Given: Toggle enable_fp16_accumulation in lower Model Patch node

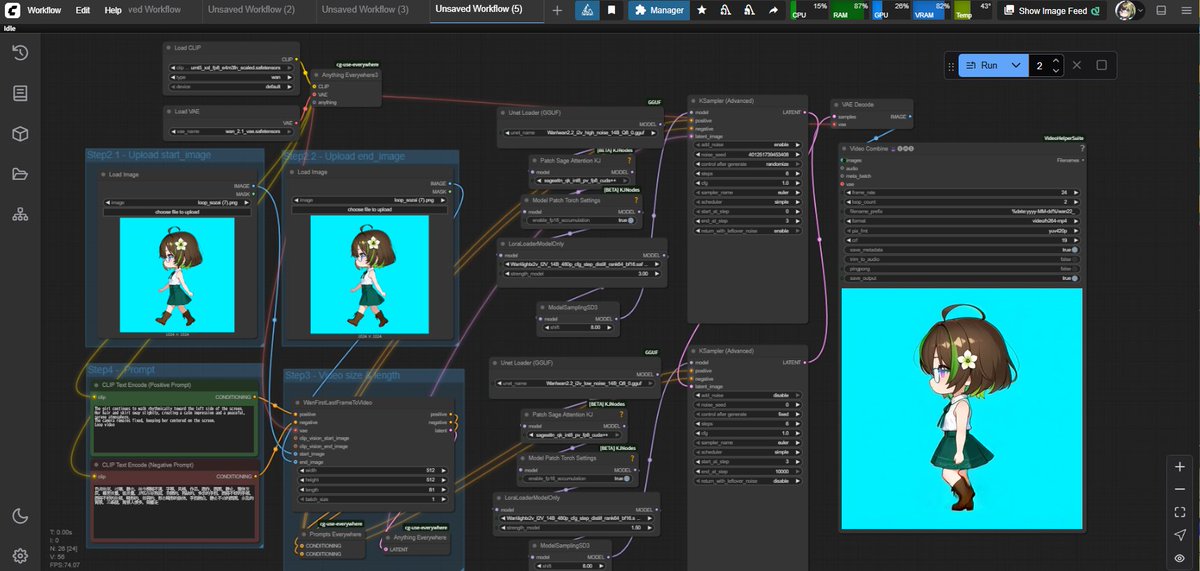Looking at the screenshot, I should point(578,478).
